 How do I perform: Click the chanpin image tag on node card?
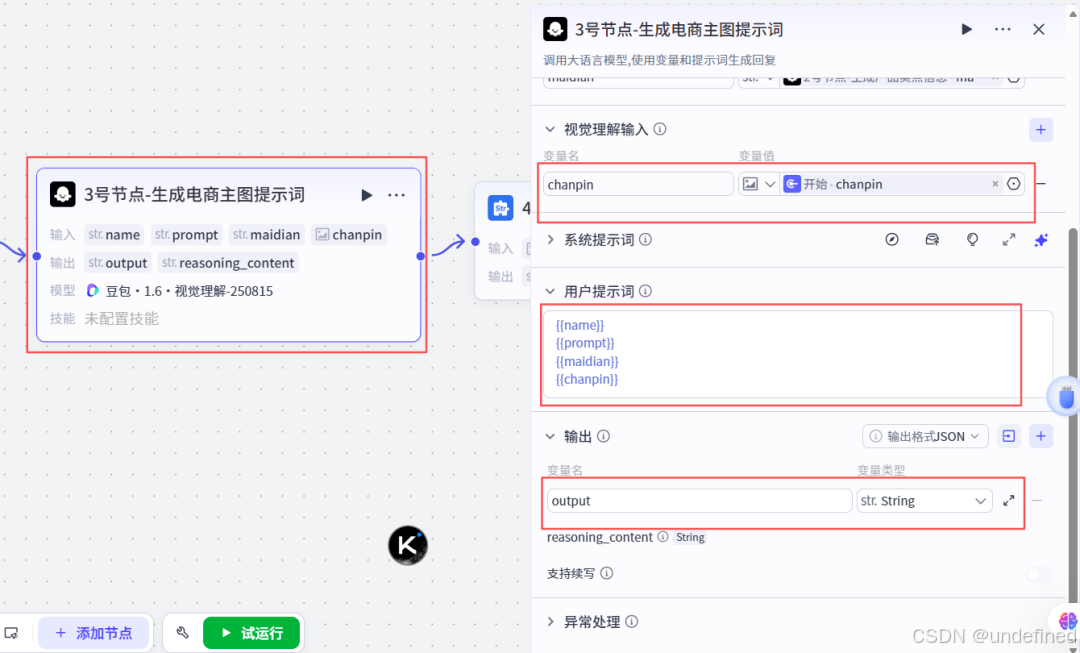click(349, 235)
